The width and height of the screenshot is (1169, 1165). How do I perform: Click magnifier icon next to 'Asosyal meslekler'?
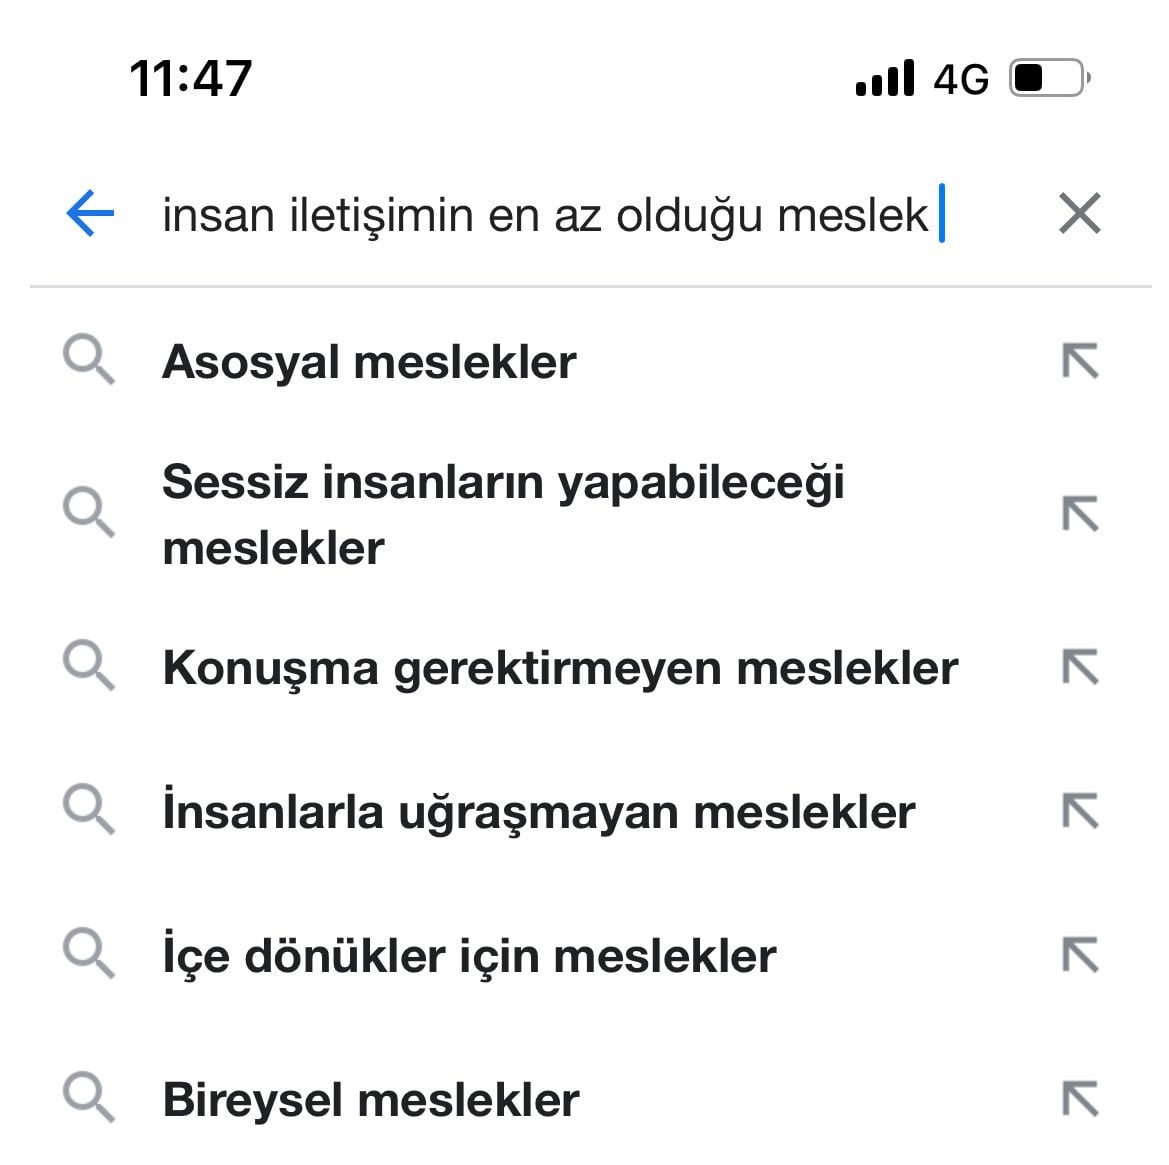pyautogui.click(x=89, y=361)
